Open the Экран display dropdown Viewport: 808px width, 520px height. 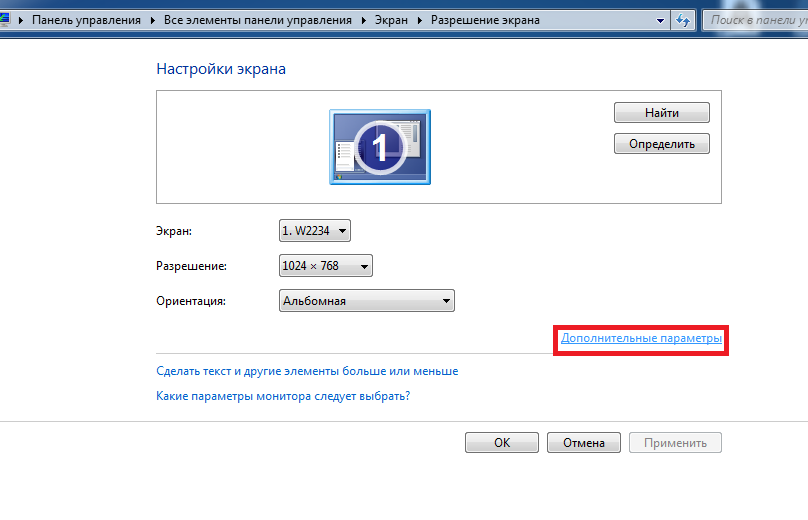point(315,230)
